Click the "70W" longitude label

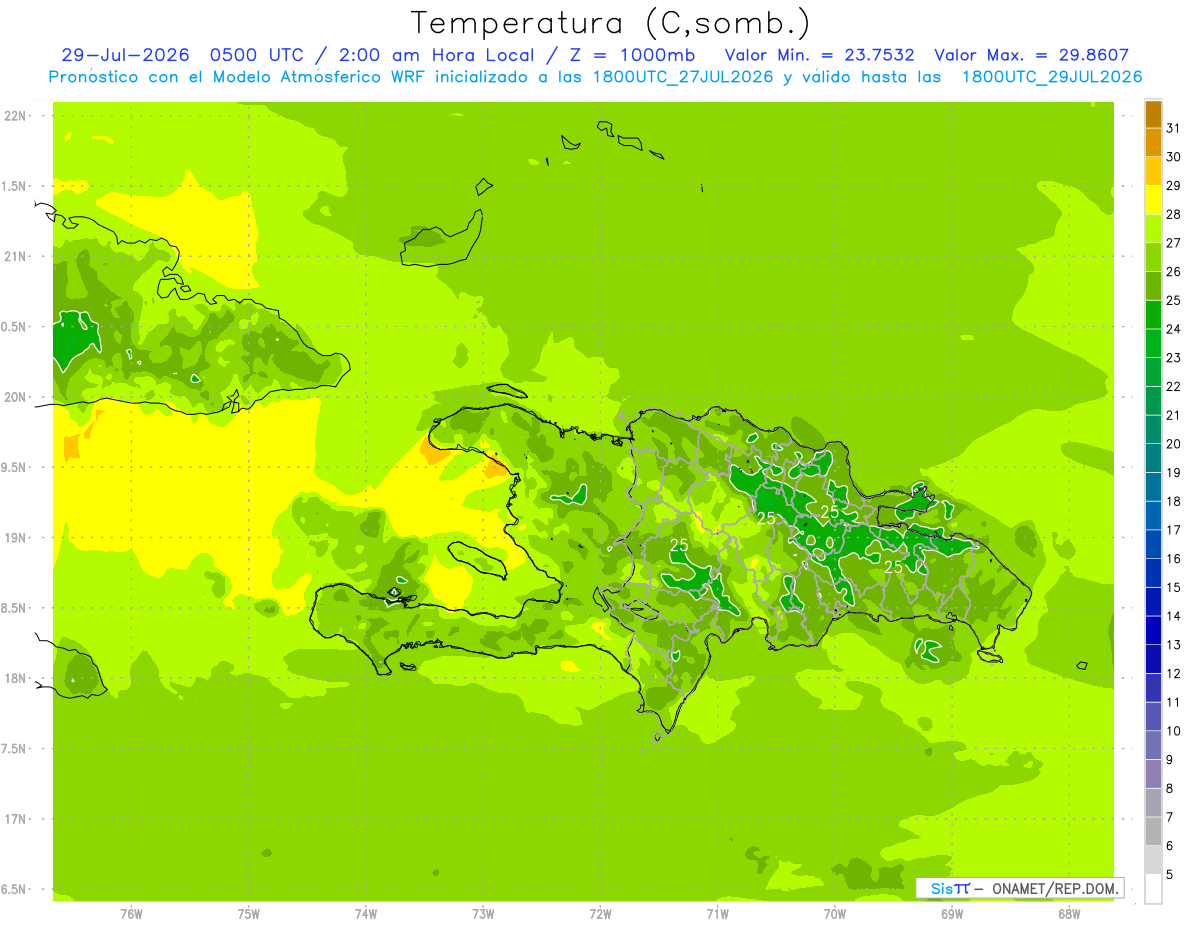pyautogui.click(x=835, y=914)
